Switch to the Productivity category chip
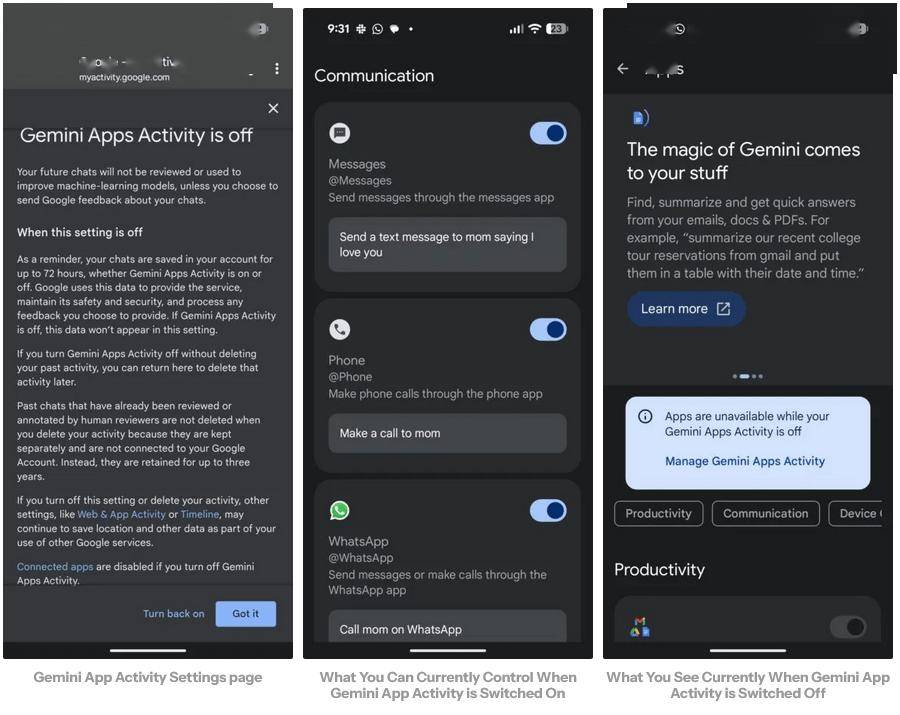 (658, 514)
